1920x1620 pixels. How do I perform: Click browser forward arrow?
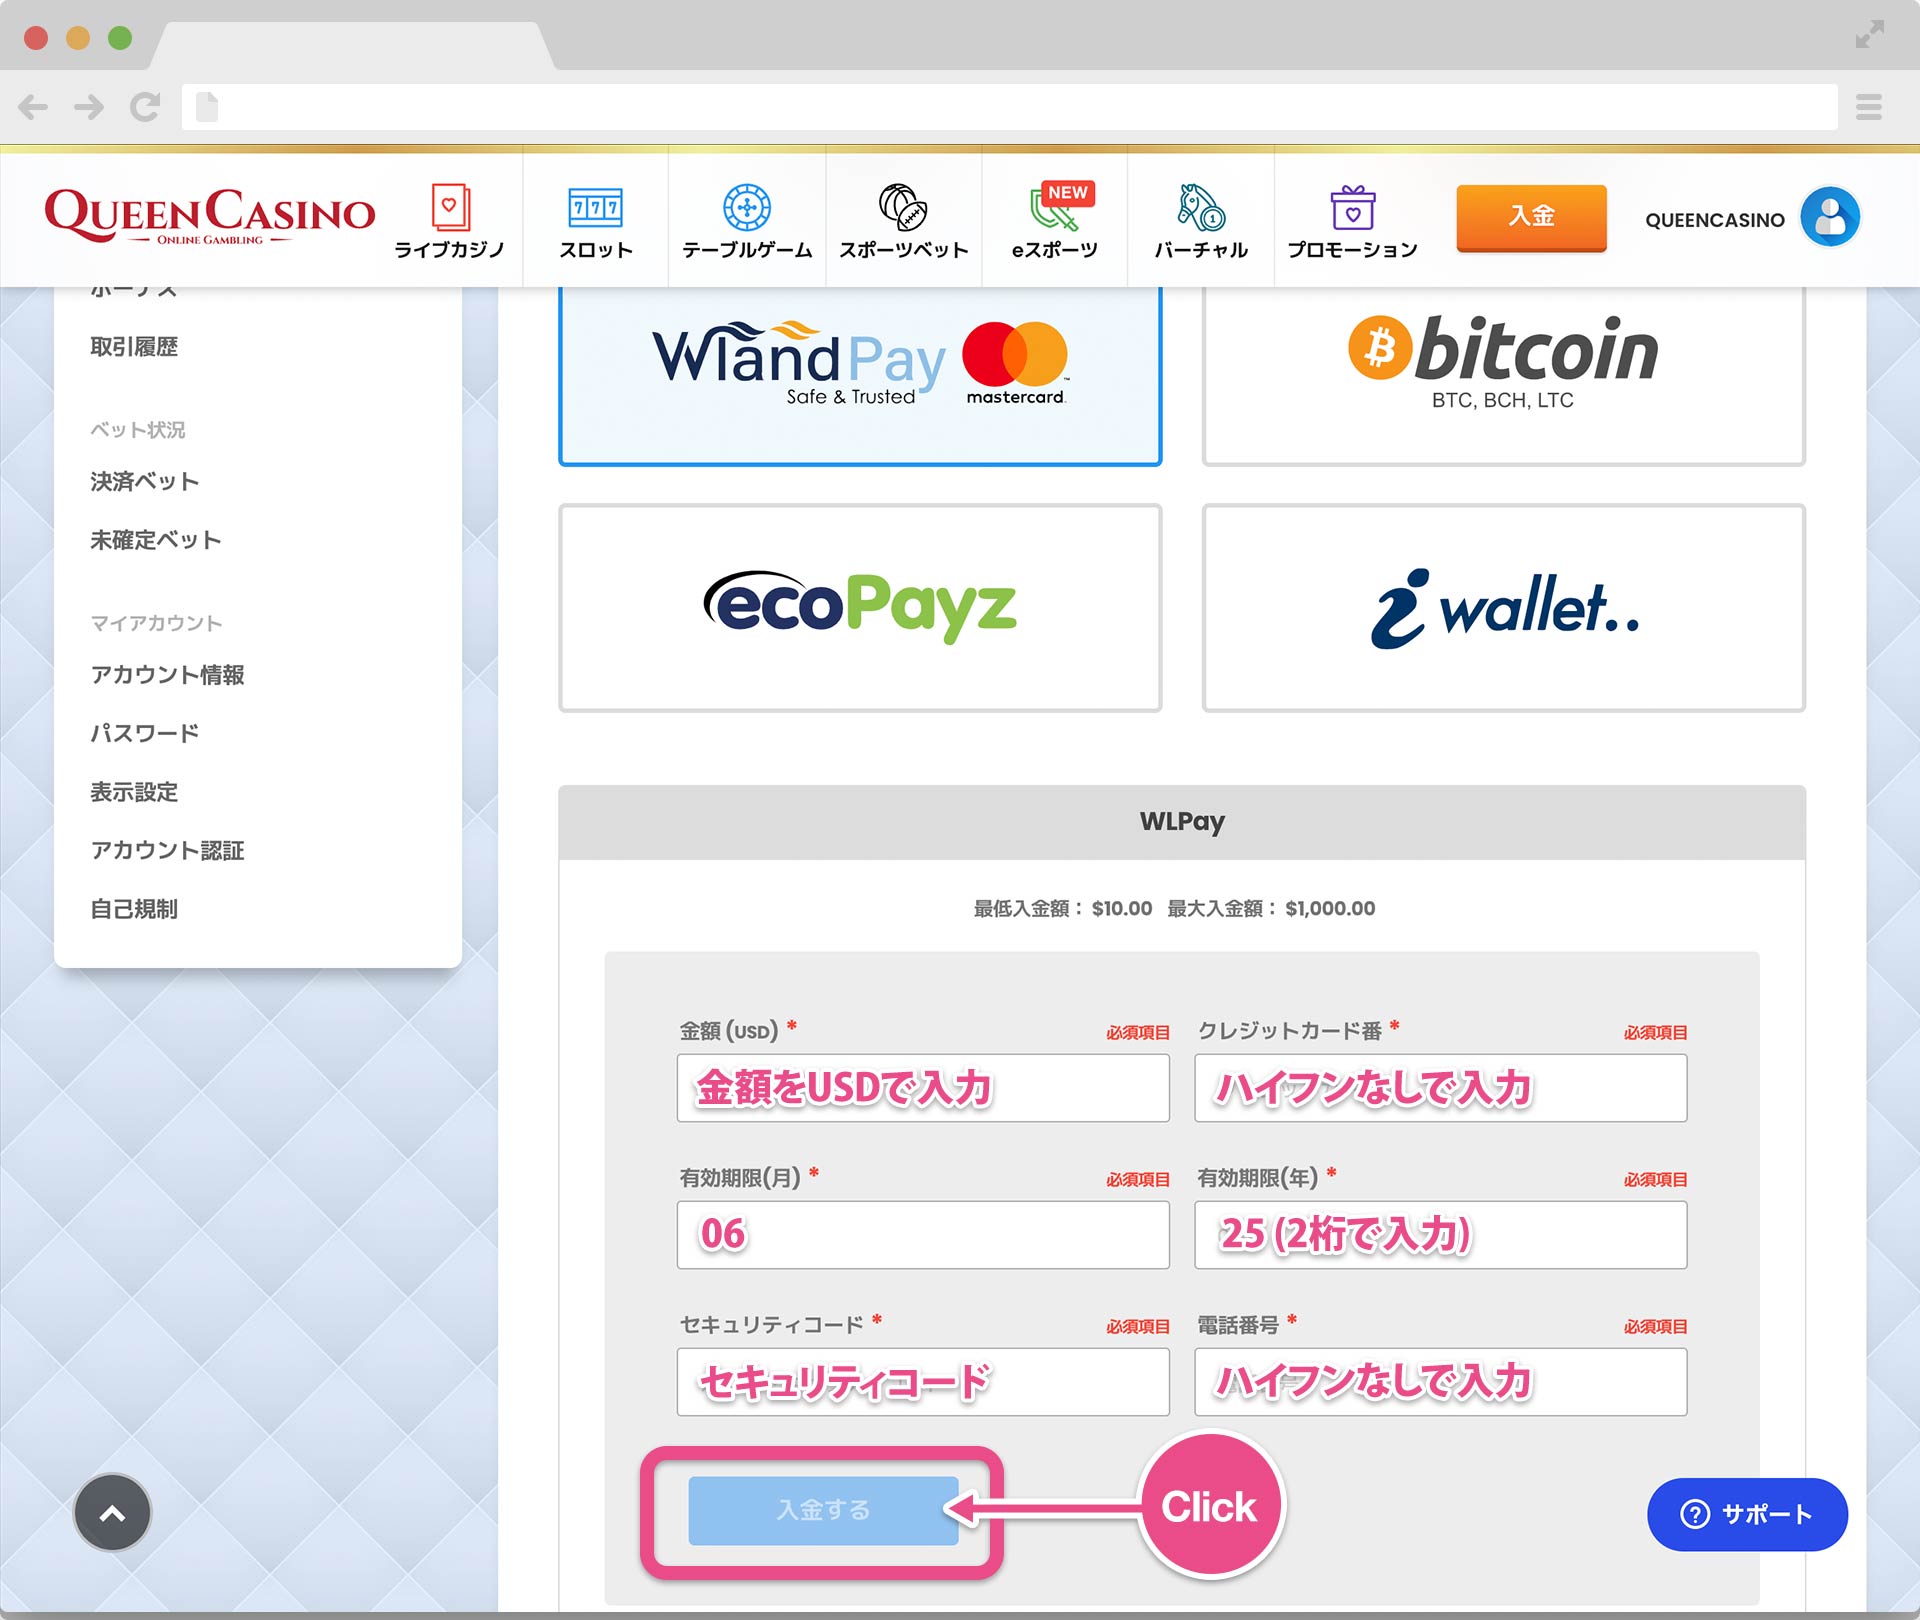point(89,107)
